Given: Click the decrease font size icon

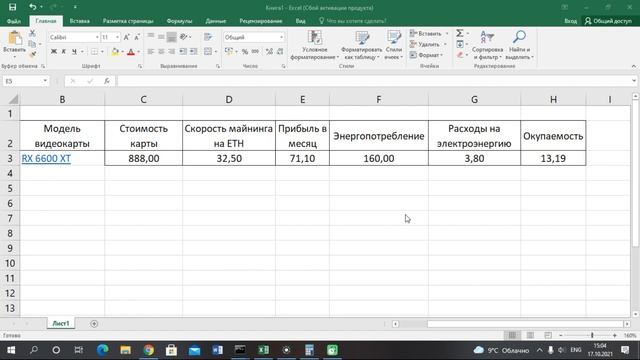Looking at the screenshot, I should tap(137, 37).
